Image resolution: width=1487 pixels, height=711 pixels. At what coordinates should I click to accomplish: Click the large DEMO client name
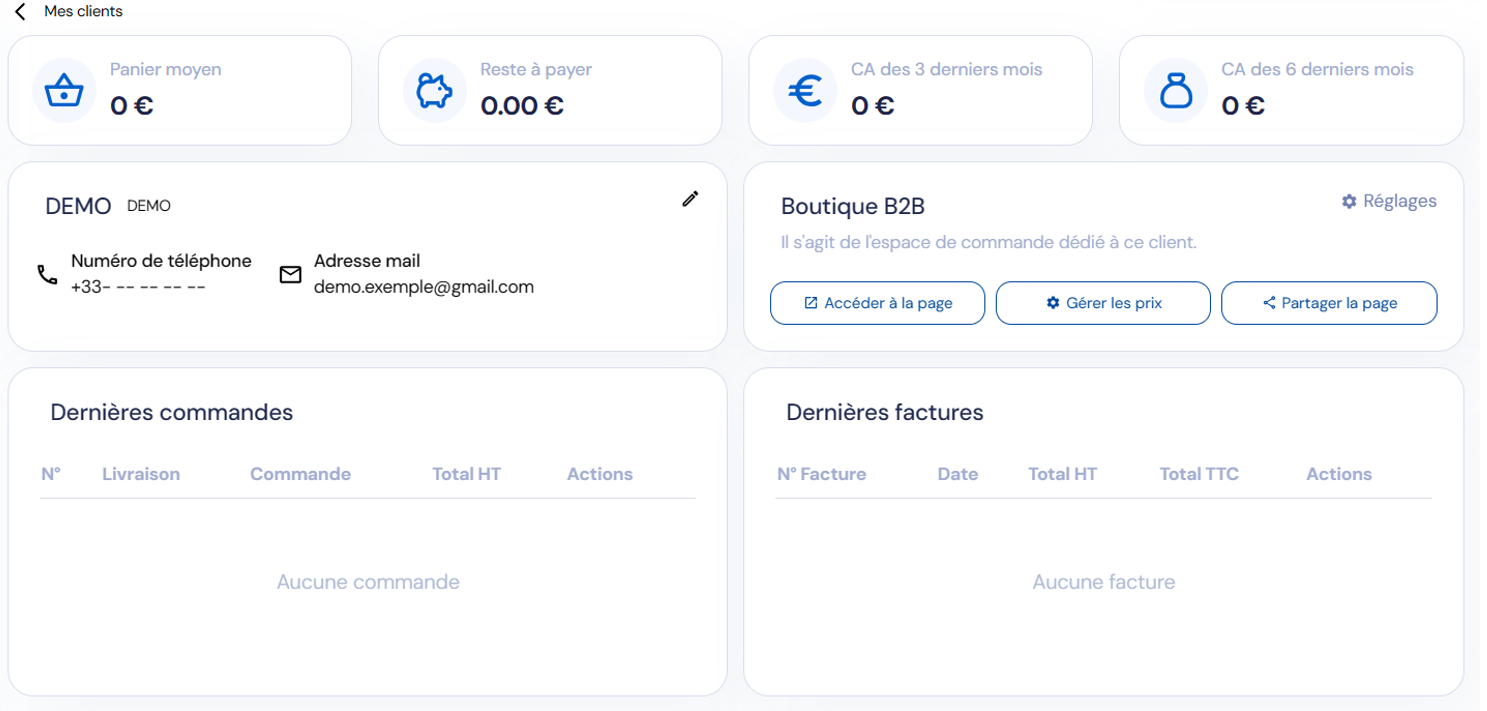tap(78, 206)
